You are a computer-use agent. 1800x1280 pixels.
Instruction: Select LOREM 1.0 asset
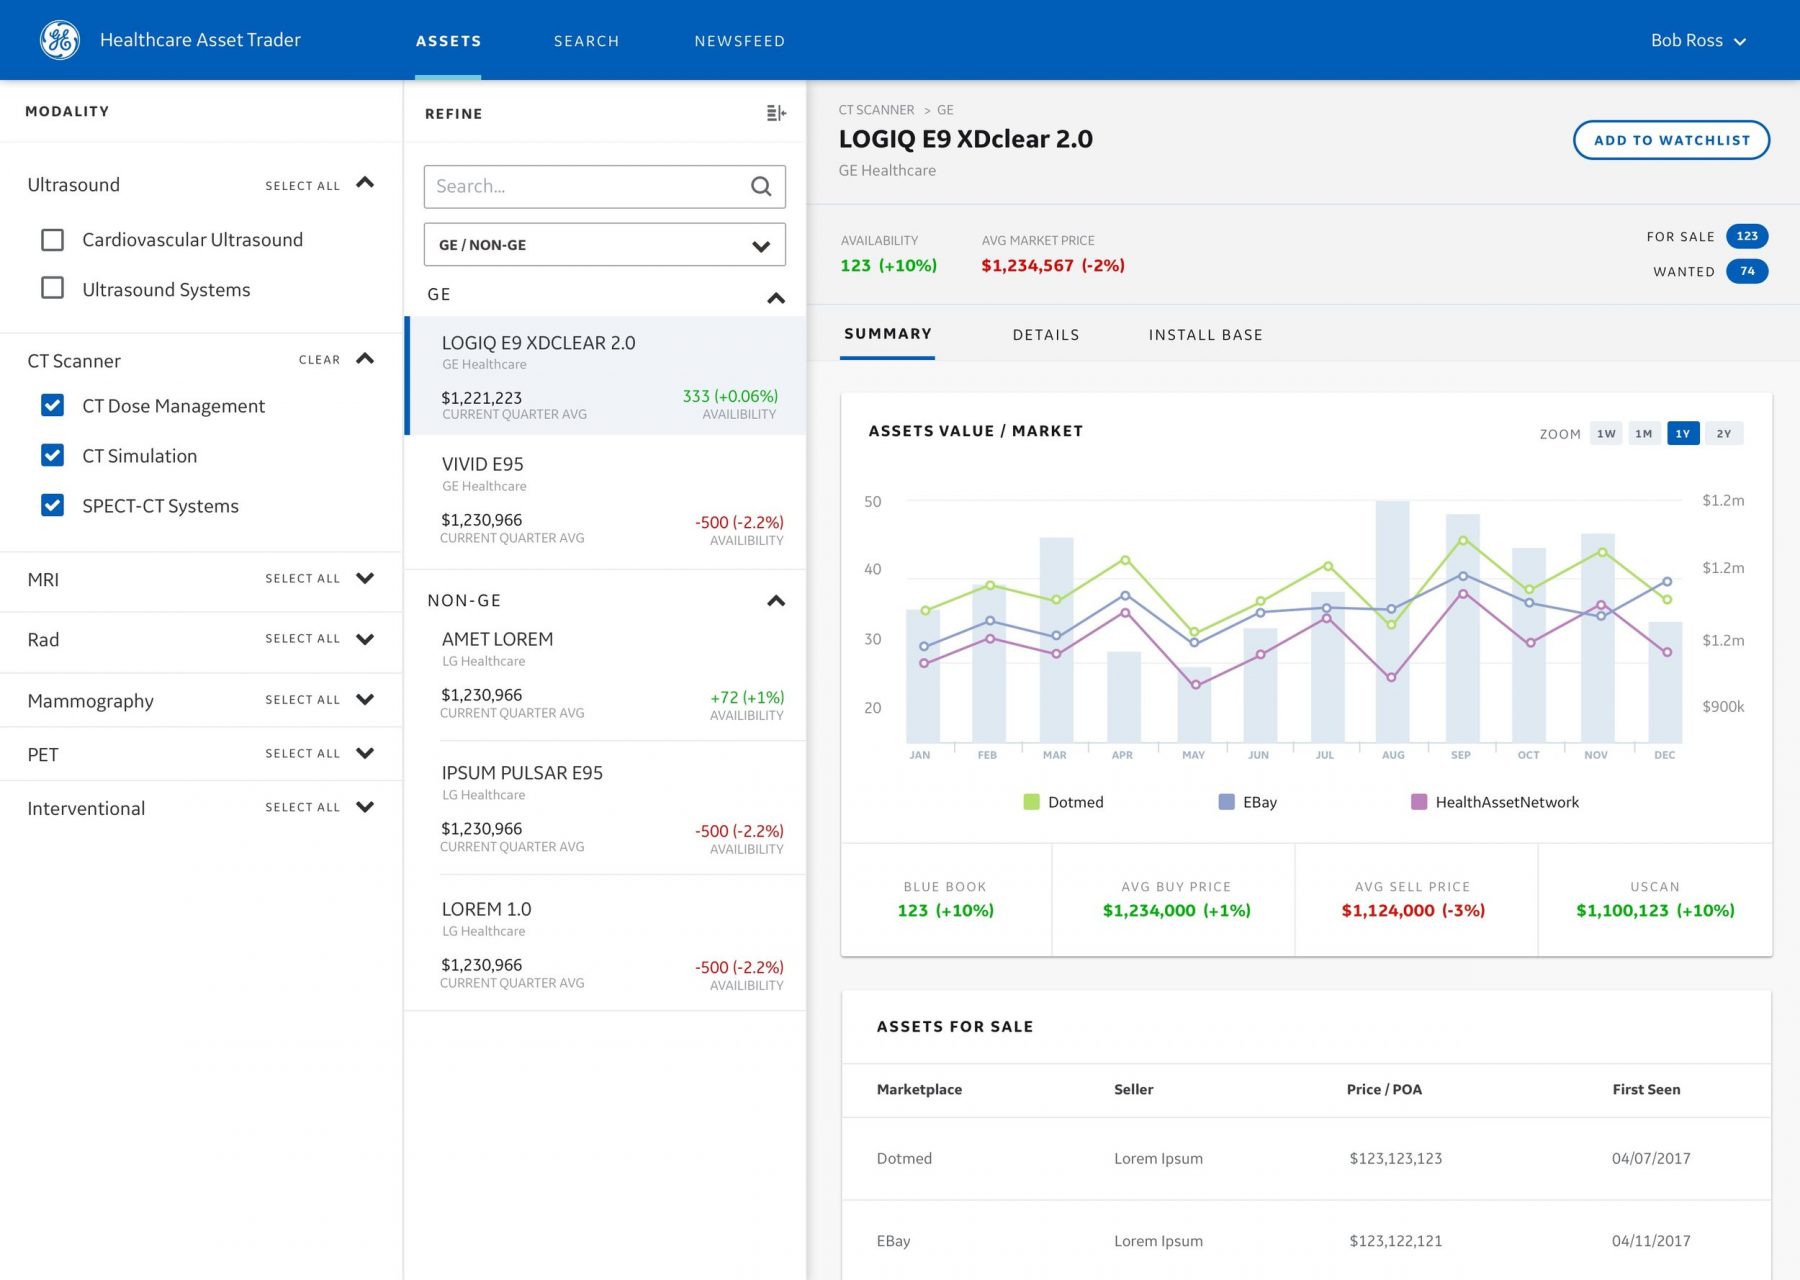[606, 943]
